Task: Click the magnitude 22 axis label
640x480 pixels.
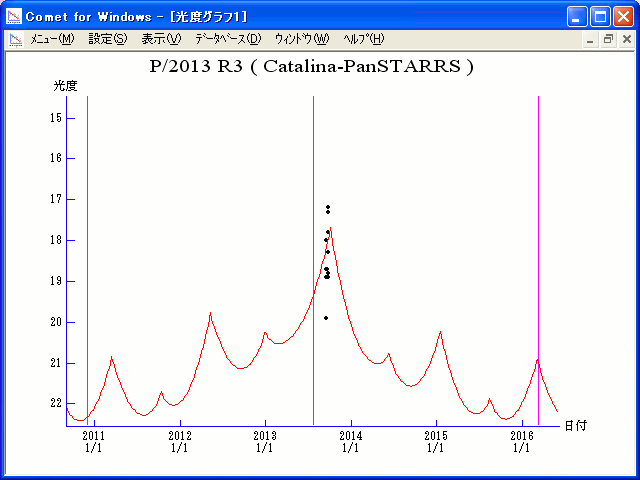Action: click(56, 403)
